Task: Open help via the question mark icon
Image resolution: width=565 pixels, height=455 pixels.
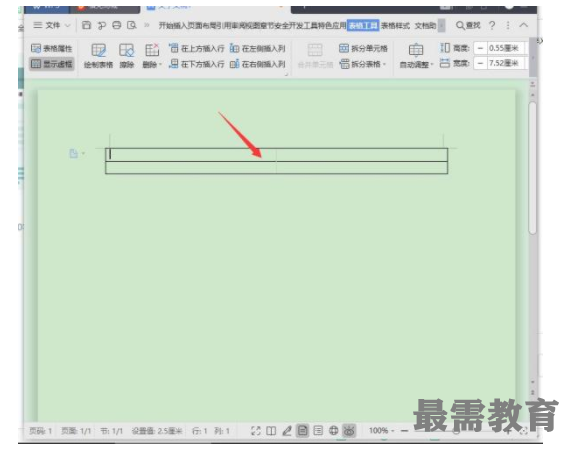Action: pos(492,25)
